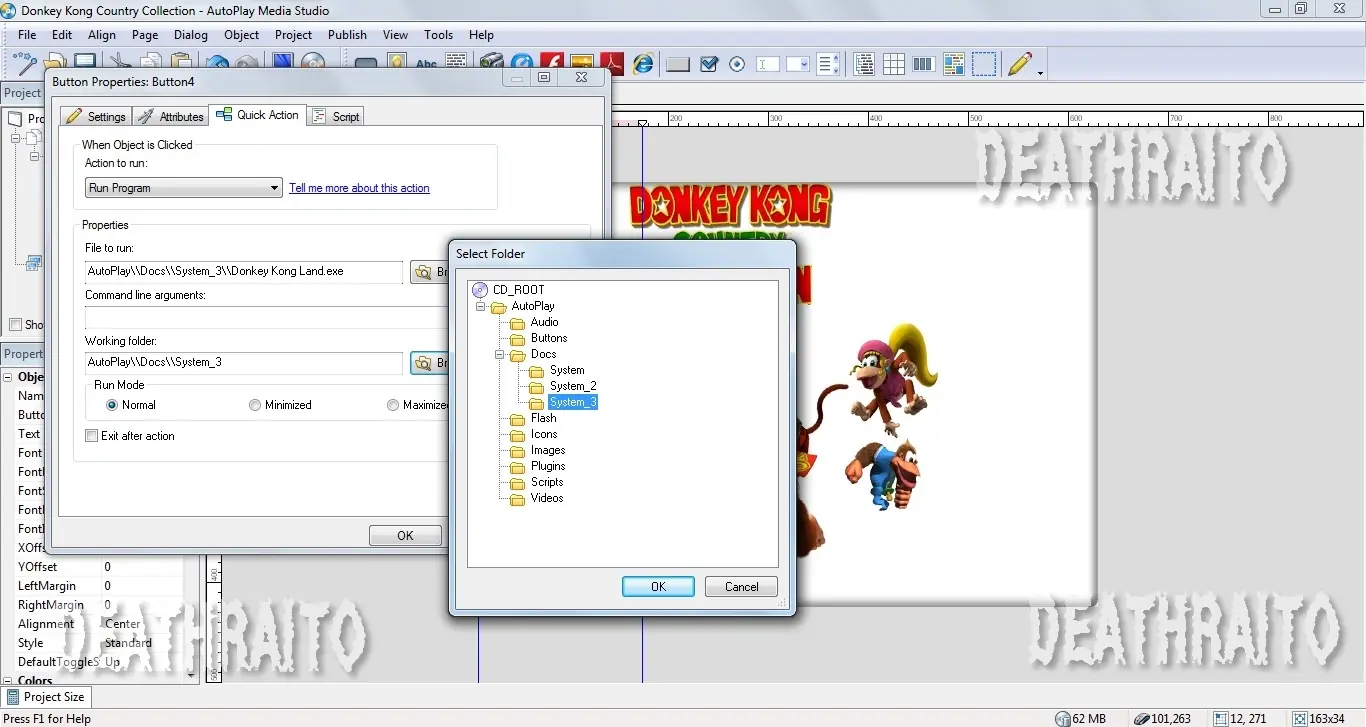Click the 62 MB status bar entry
Image resolution: width=1366 pixels, height=727 pixels.
pyautogui.click(x=1081, y=718)
